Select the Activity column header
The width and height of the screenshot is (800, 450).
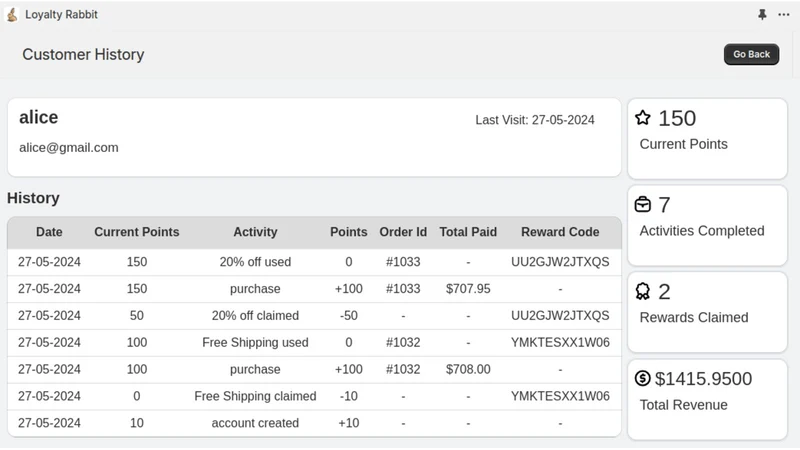tap(255, 232)
